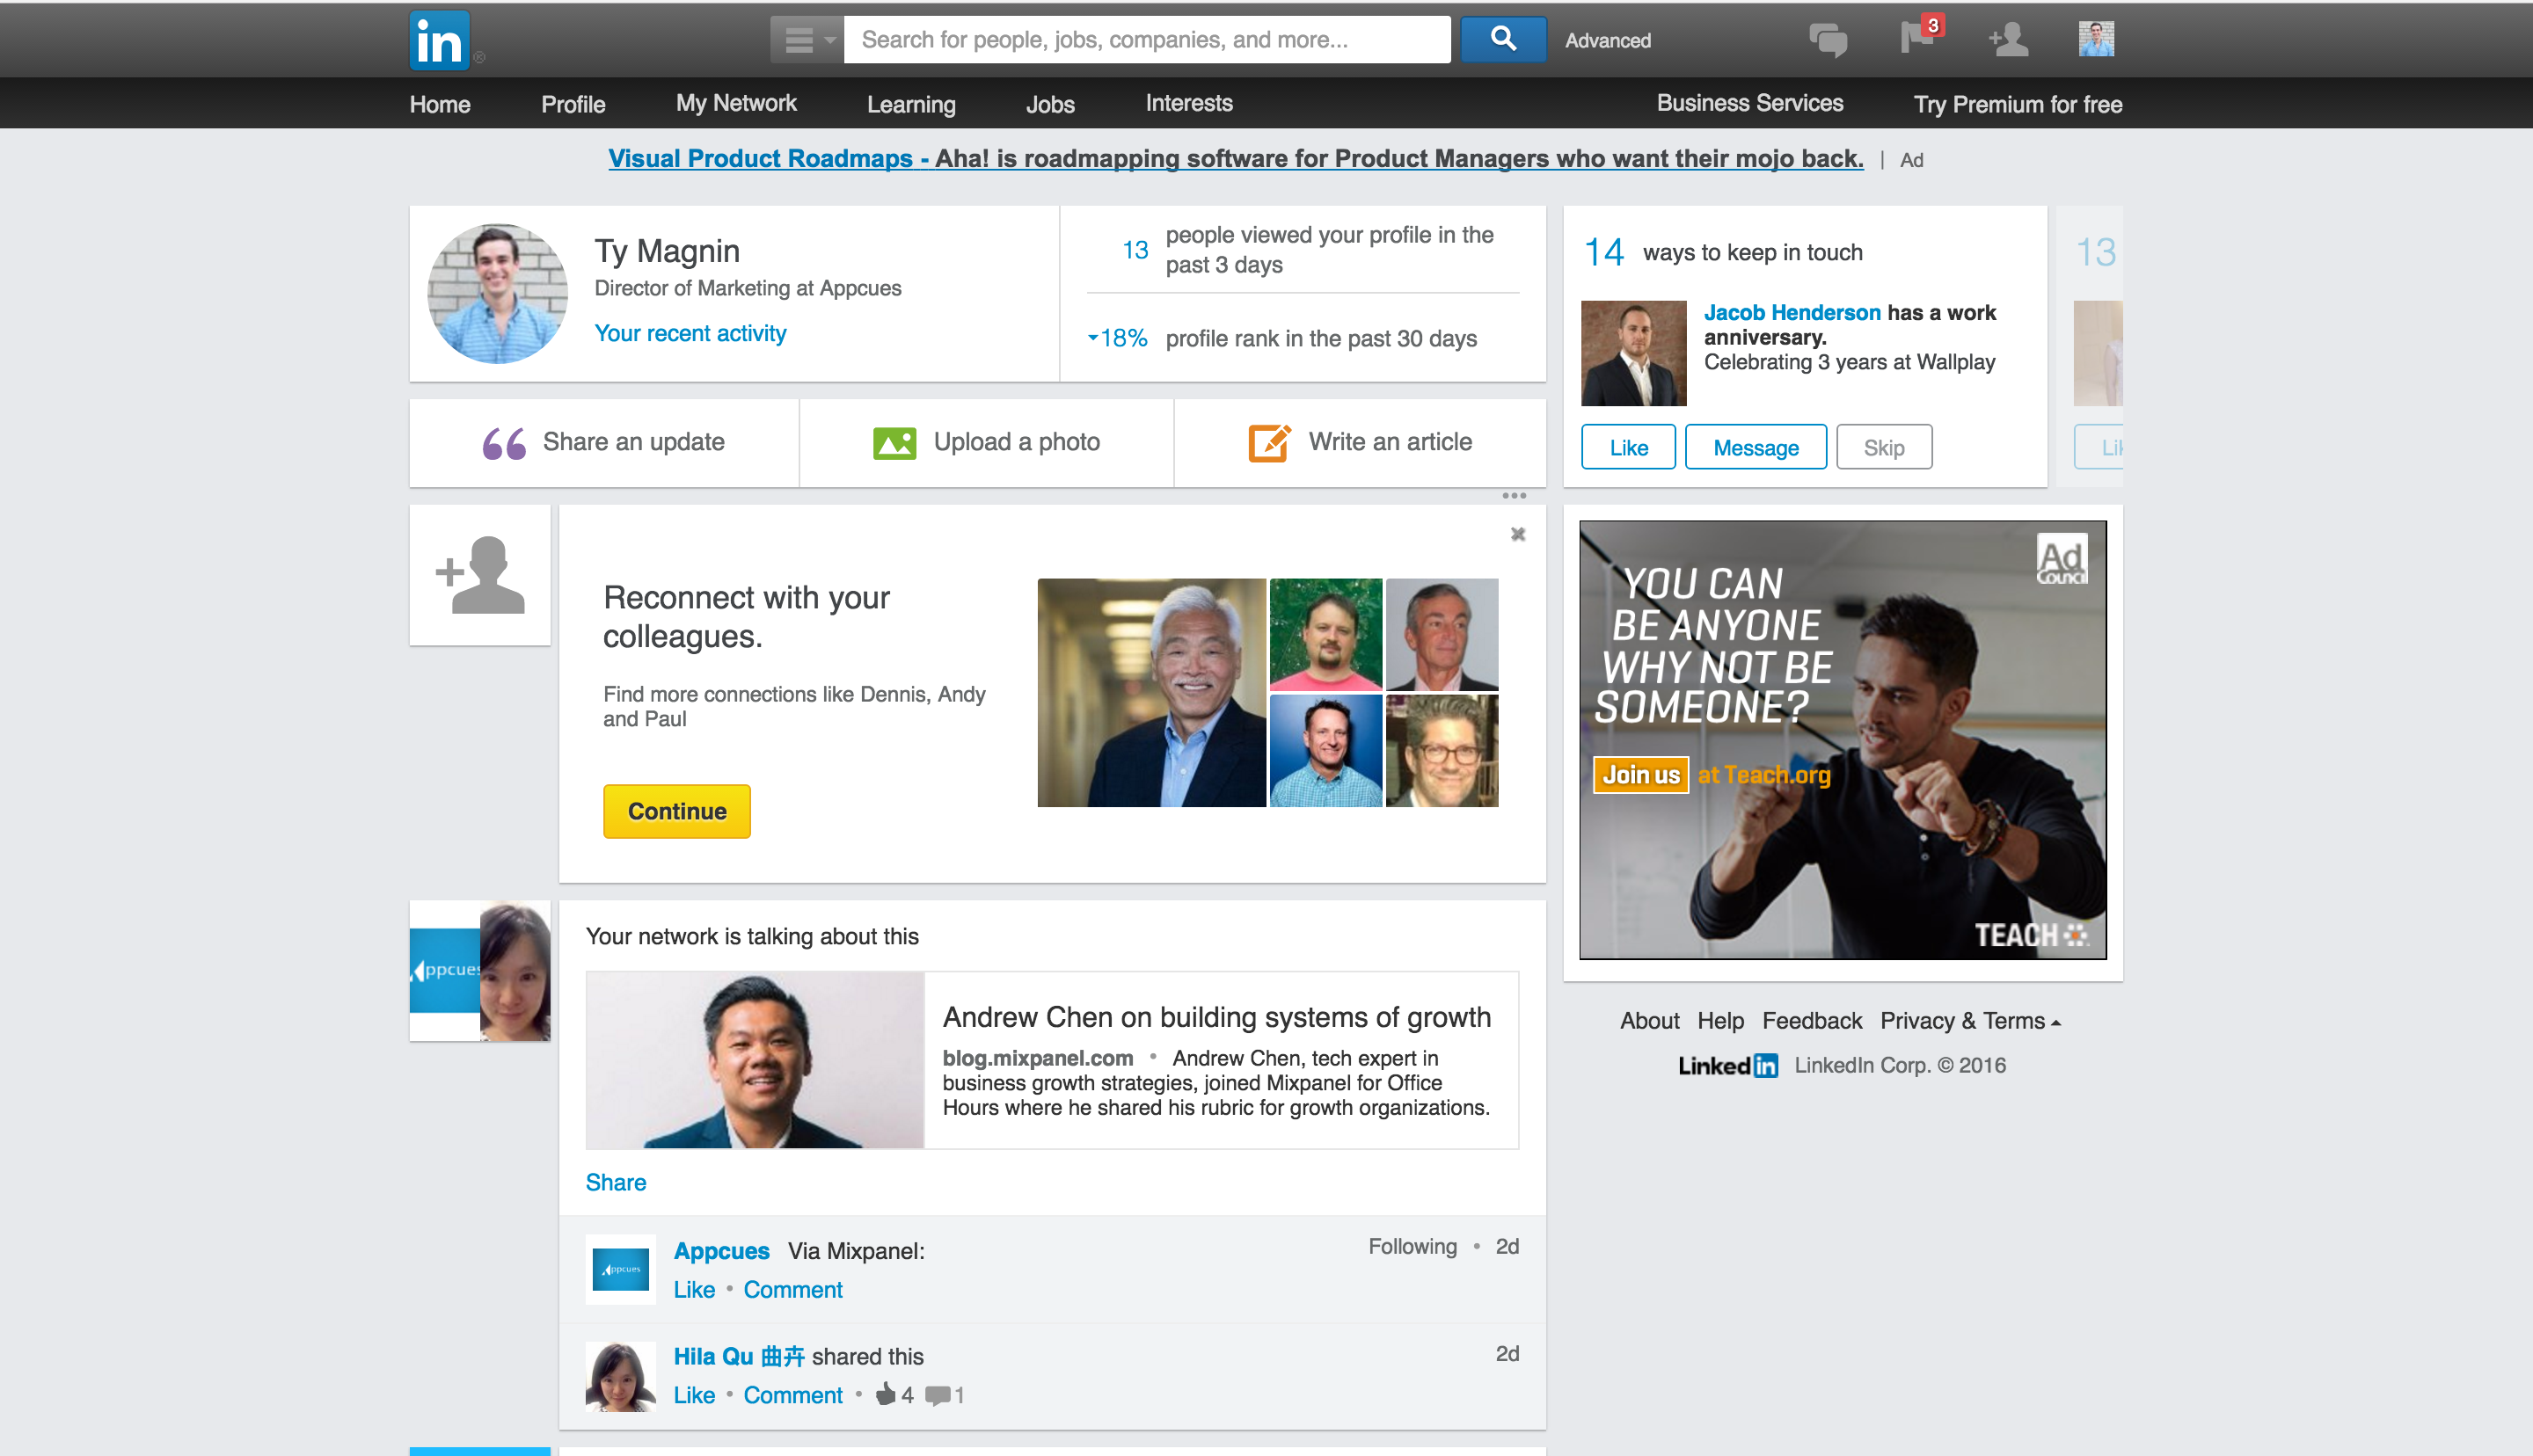Open the Feedback footer link
The height and width of the screenshot is (1456, 2533).
(x=1812, y=1021)
